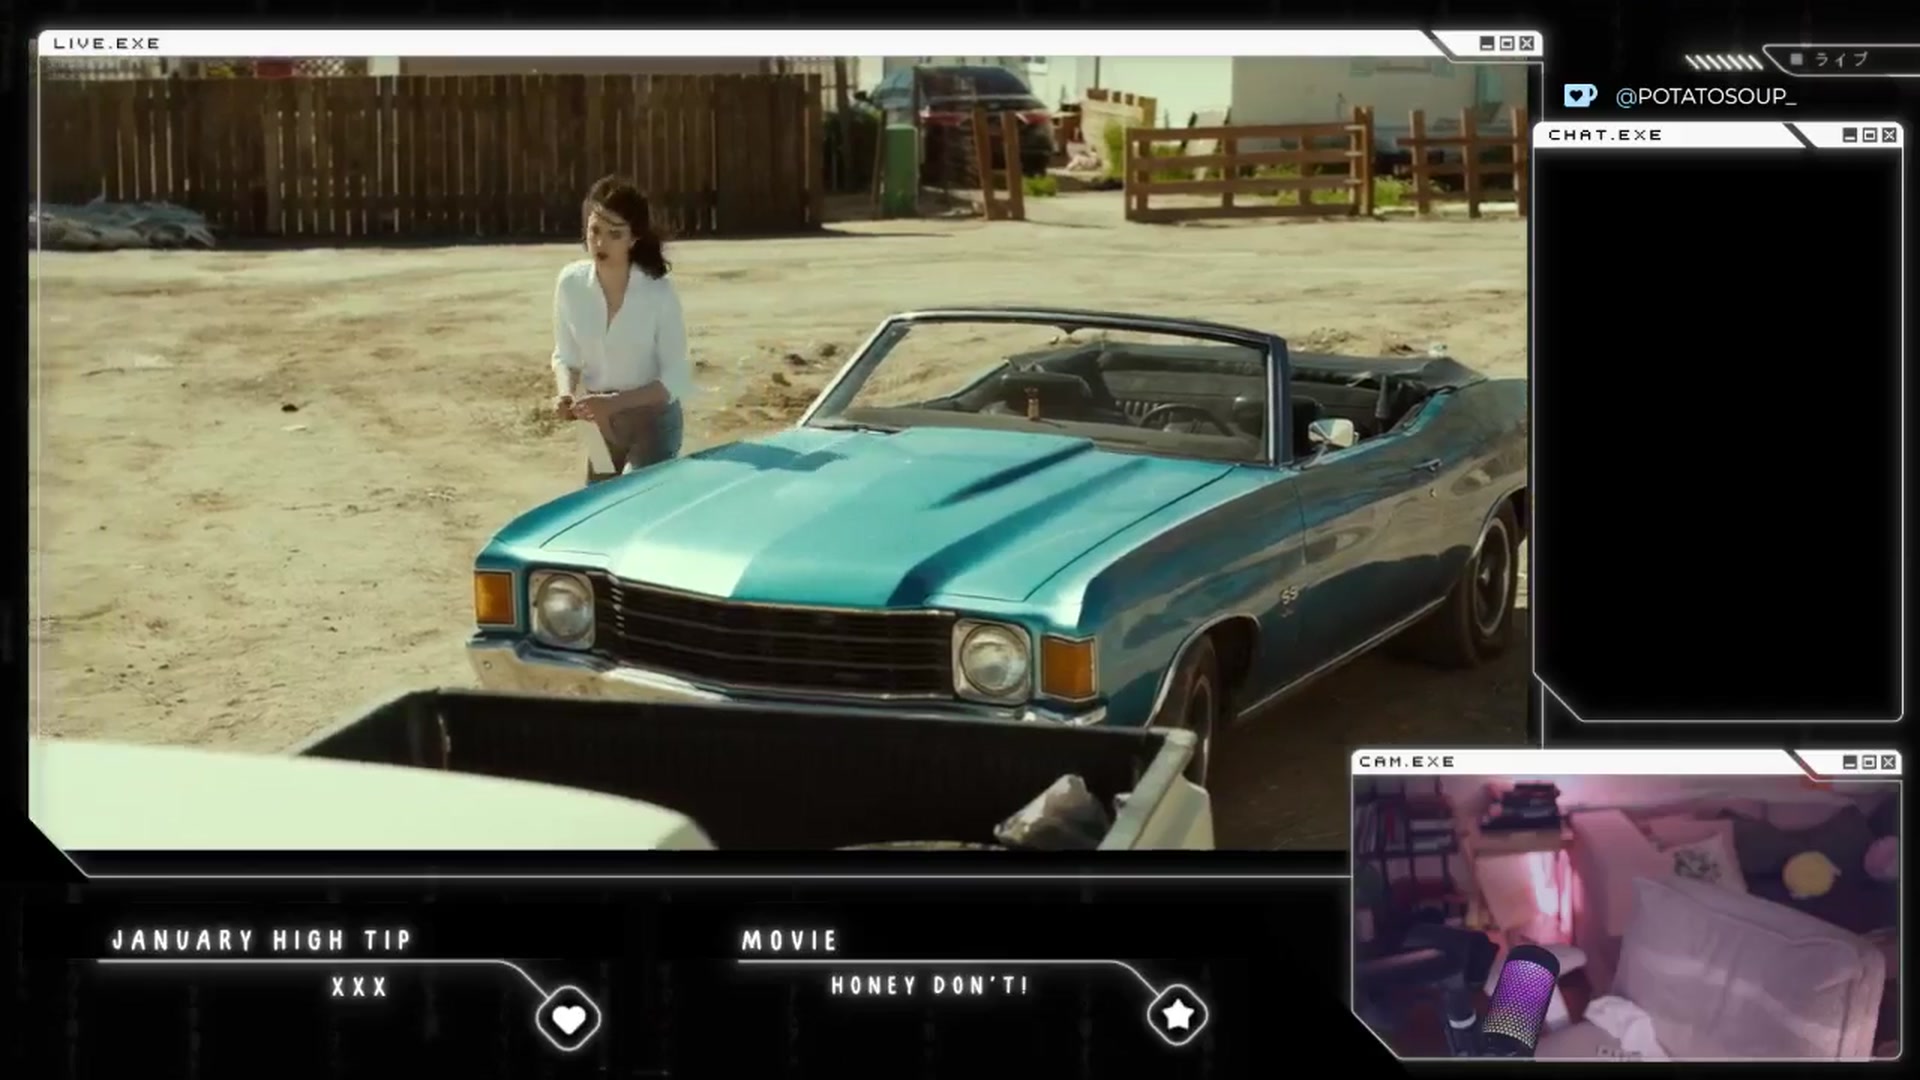Close the CAM.EXE window
The height and width of the screenshot is (1080, 1920).
click(1888, 762)
